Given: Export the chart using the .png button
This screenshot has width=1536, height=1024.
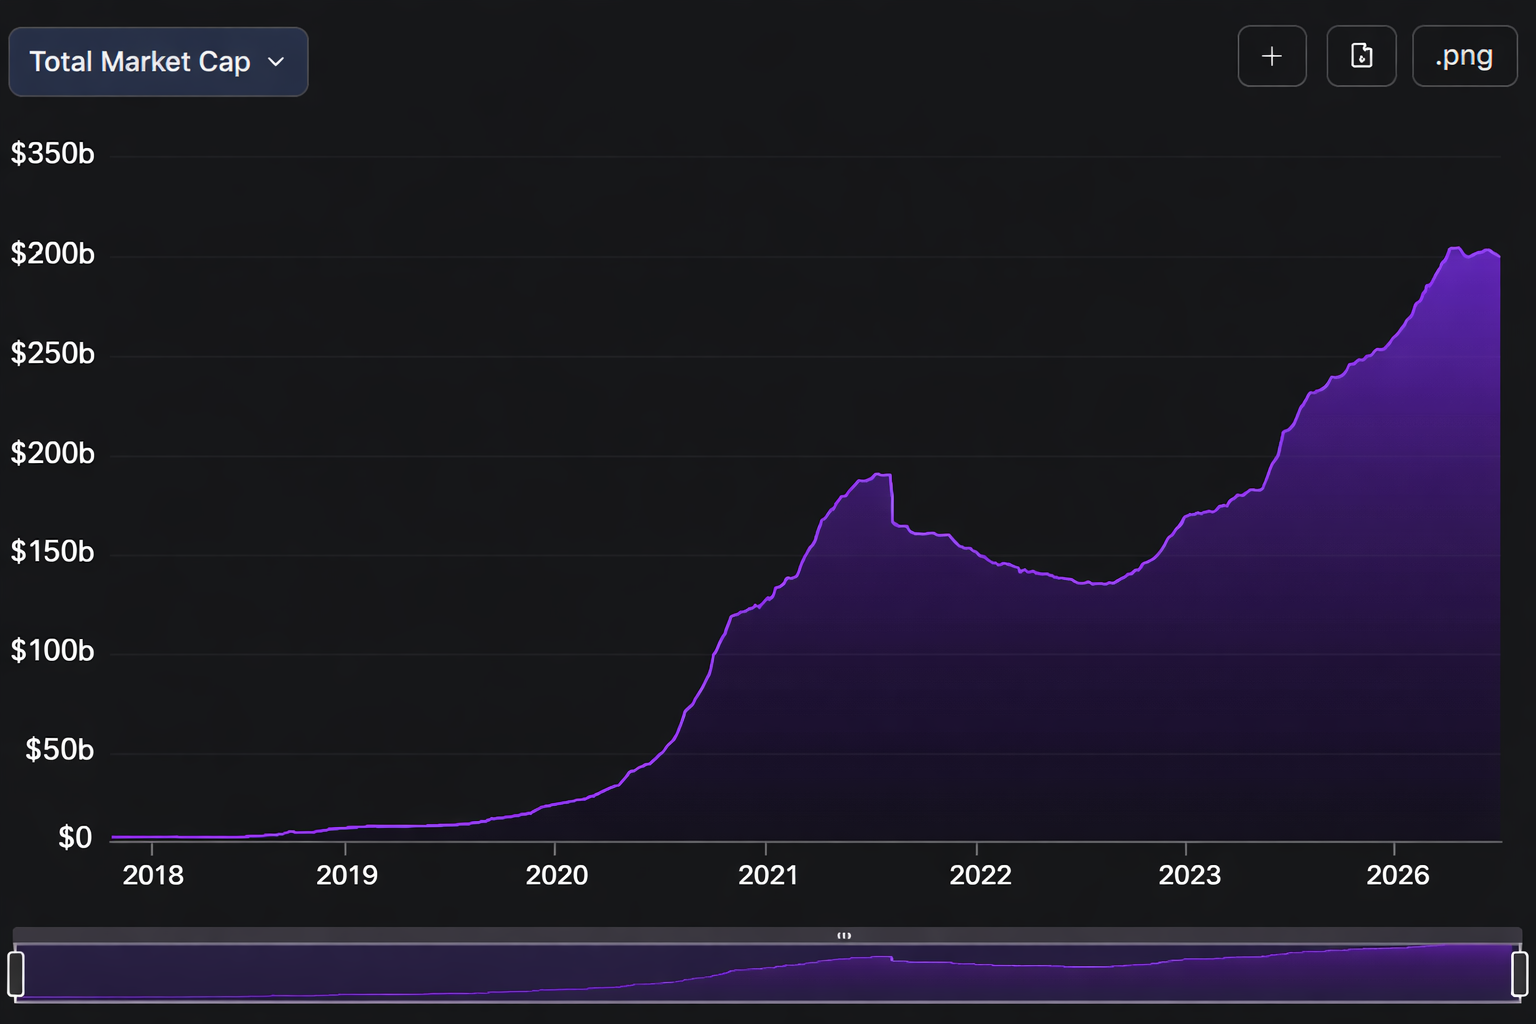Looking at the screenshot, I should coord(1464,57).
